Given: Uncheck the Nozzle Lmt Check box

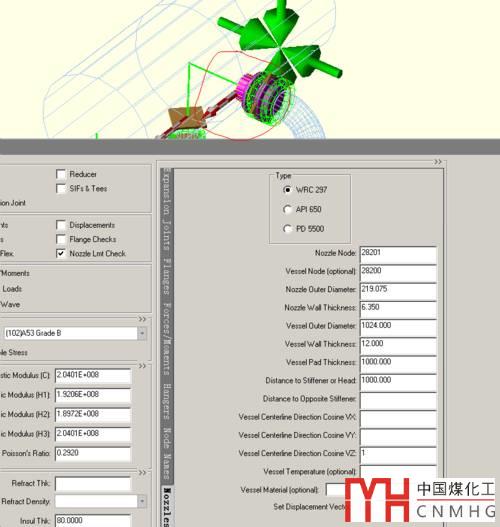Looking at the screenshot, I should pos(61,253).
